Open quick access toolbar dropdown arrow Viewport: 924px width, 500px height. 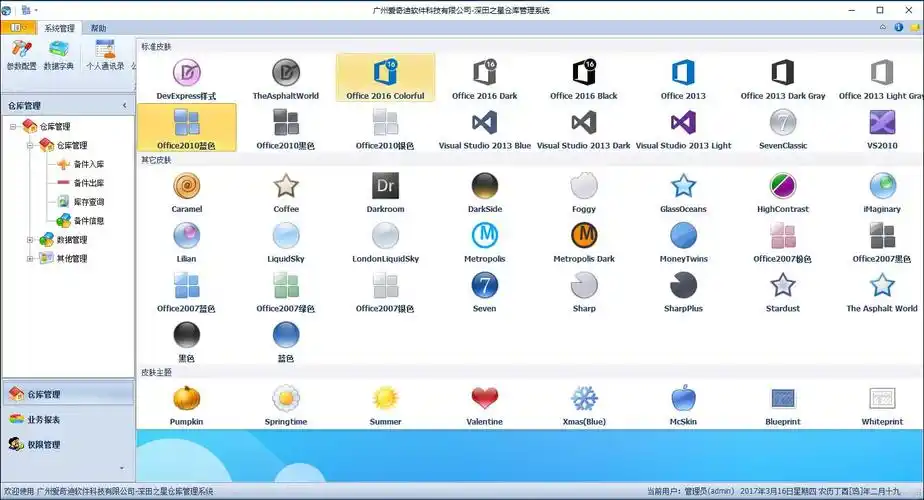tap(36, 11)
